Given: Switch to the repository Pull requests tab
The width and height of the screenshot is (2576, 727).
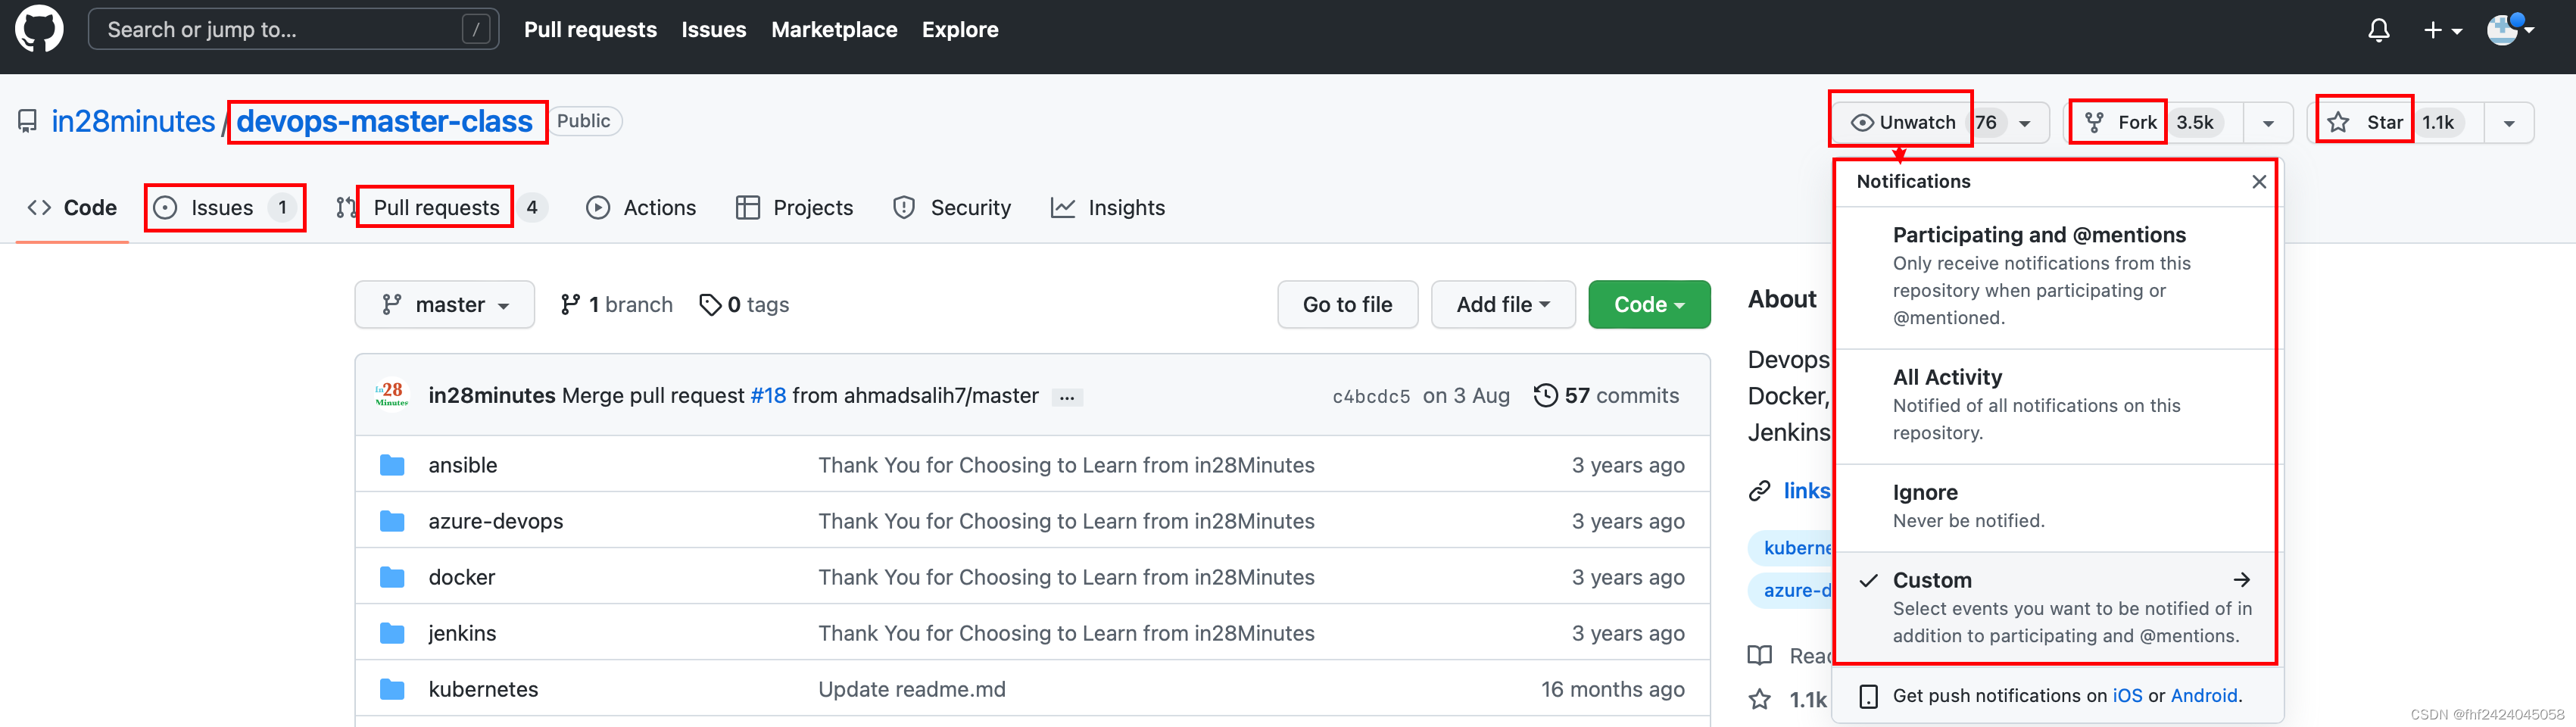Looking at the screenshot, I should [x=441, y=207].
